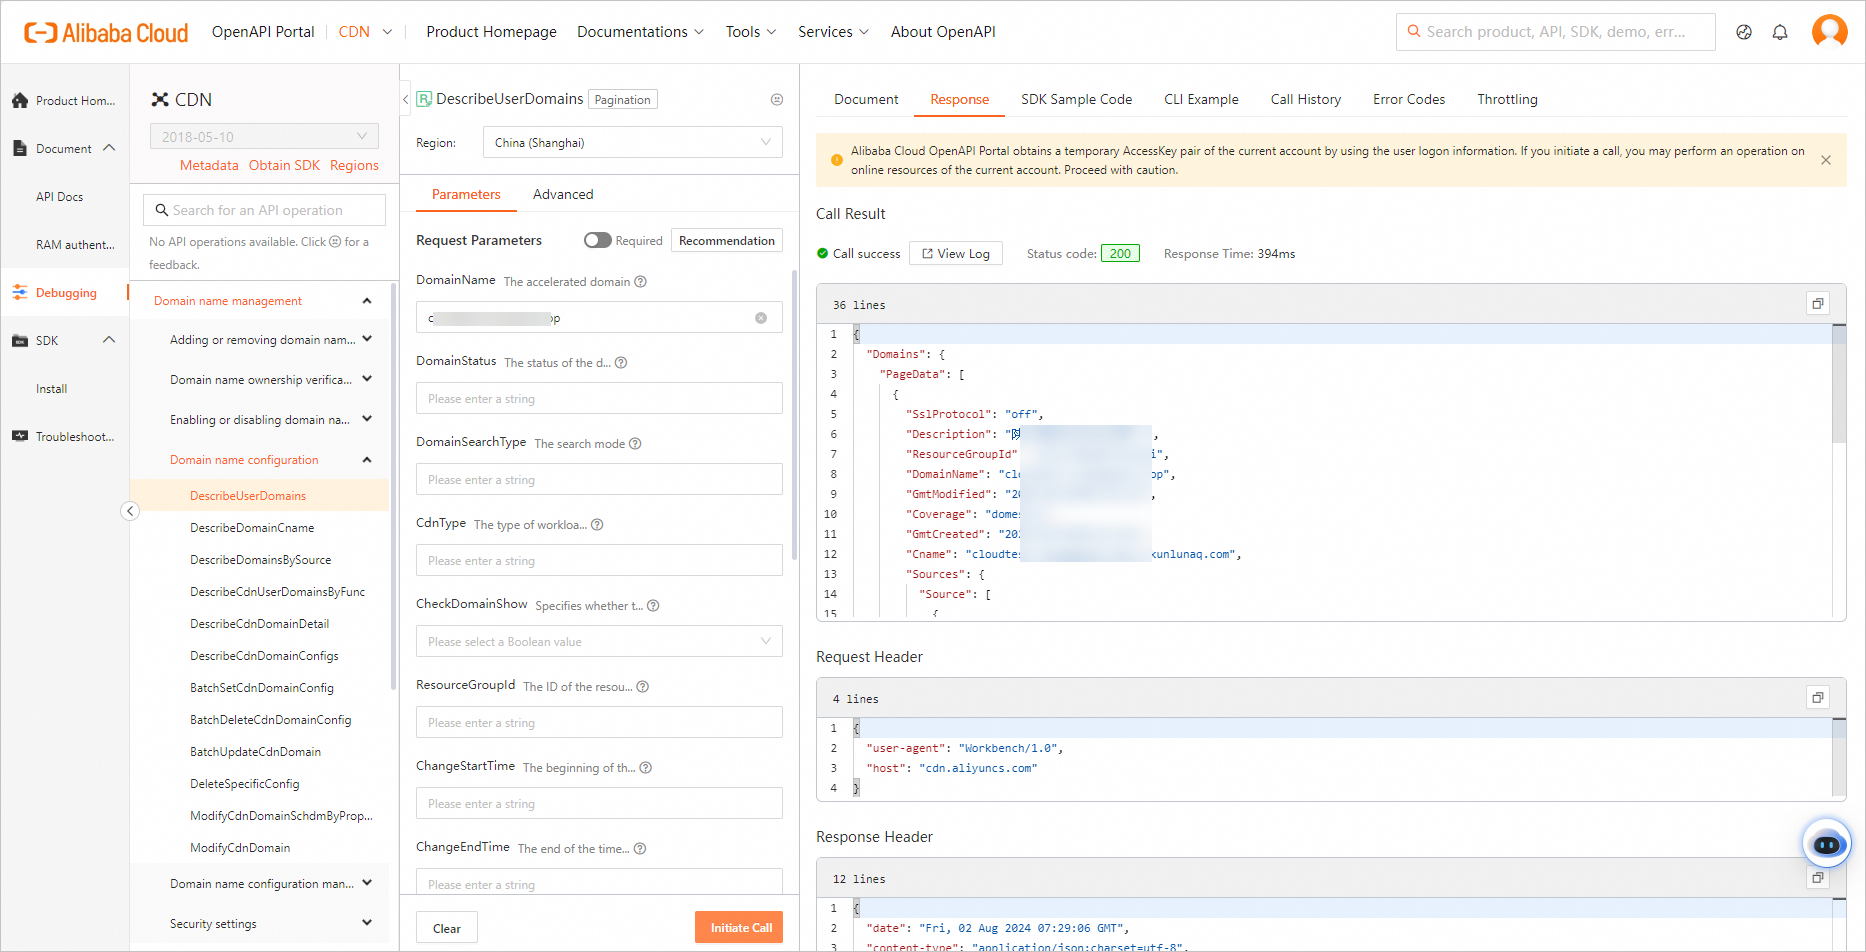Click the Clear button

[447, 928]
